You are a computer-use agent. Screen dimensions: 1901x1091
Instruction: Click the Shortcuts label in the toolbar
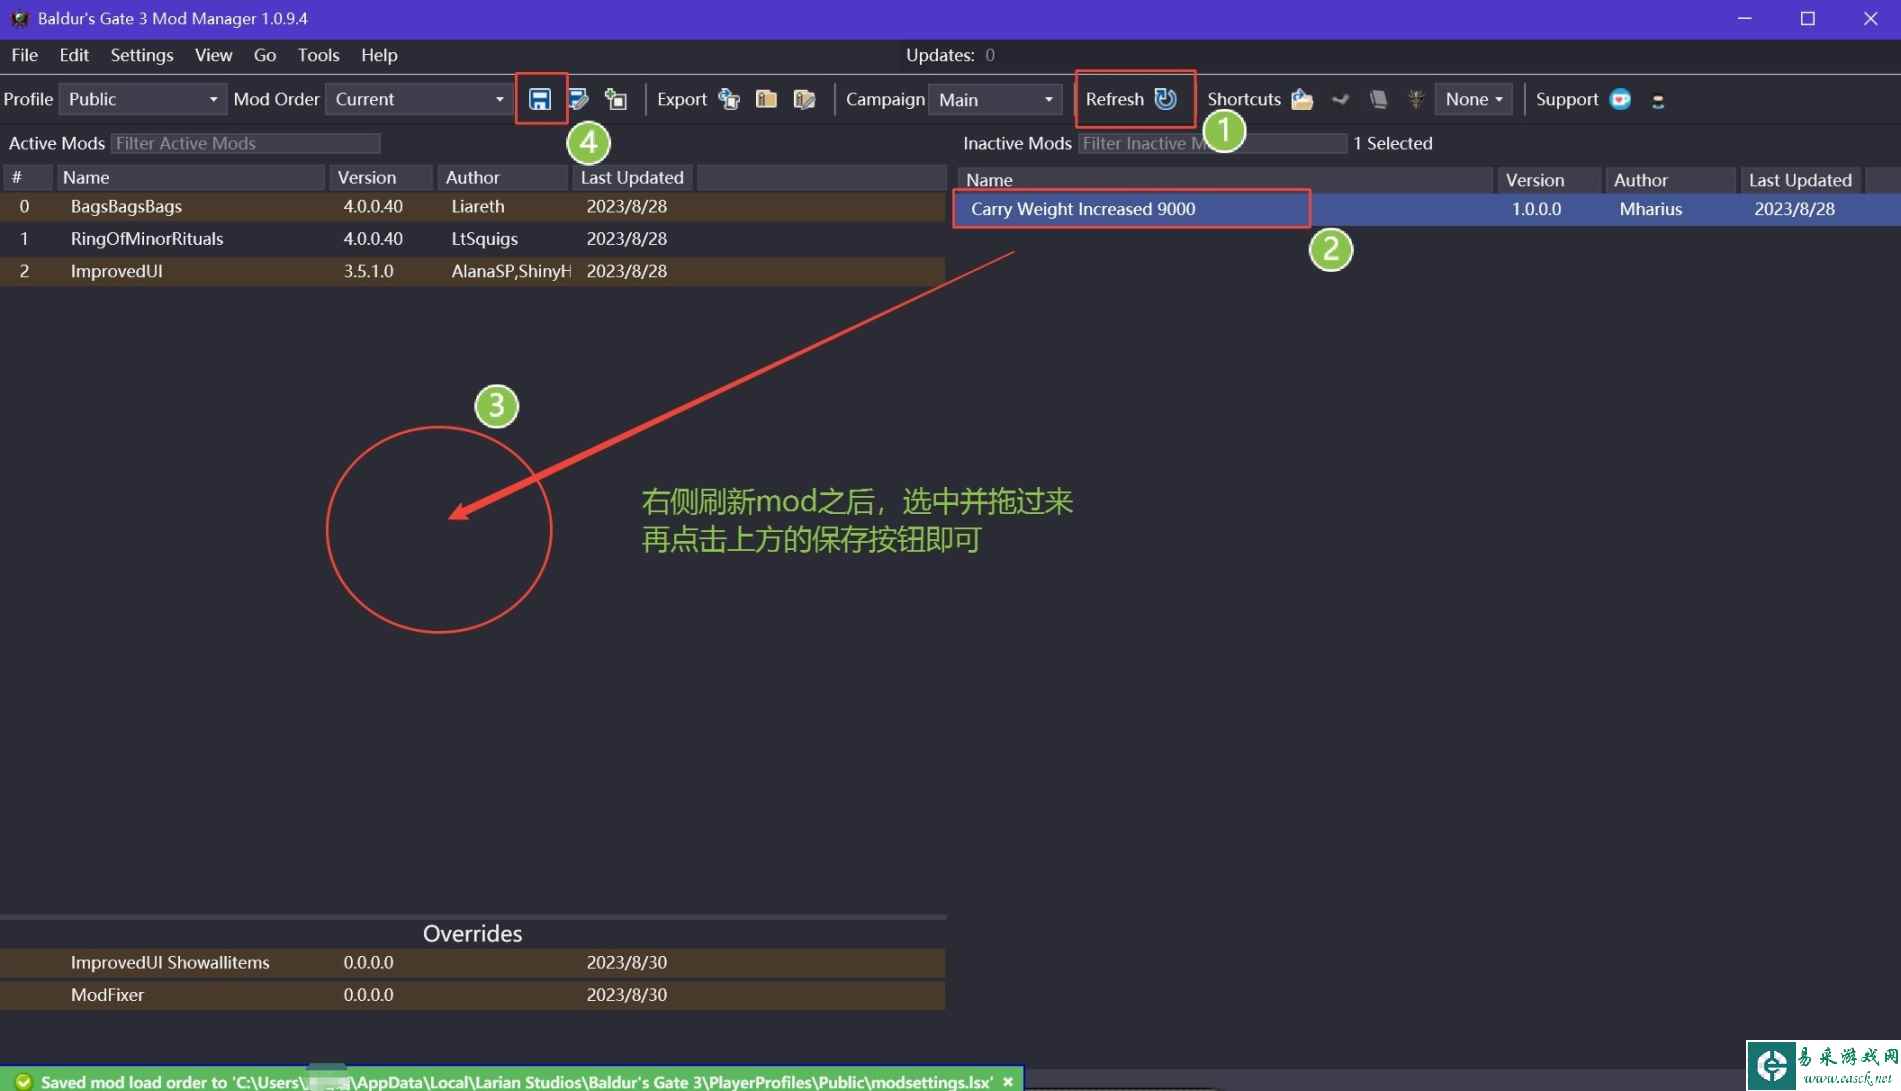pos(1244,99)
